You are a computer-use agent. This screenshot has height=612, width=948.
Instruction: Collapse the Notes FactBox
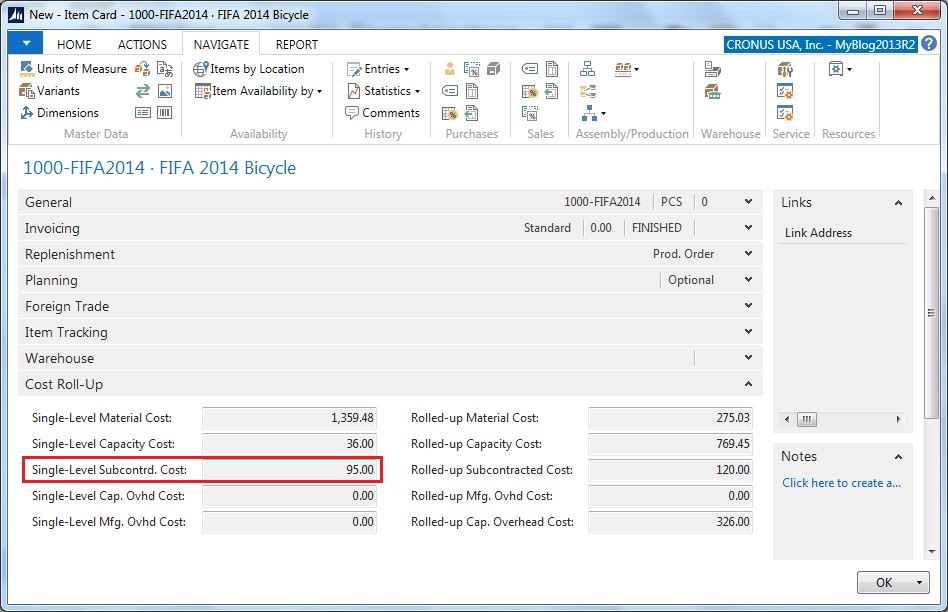point(898,457)
